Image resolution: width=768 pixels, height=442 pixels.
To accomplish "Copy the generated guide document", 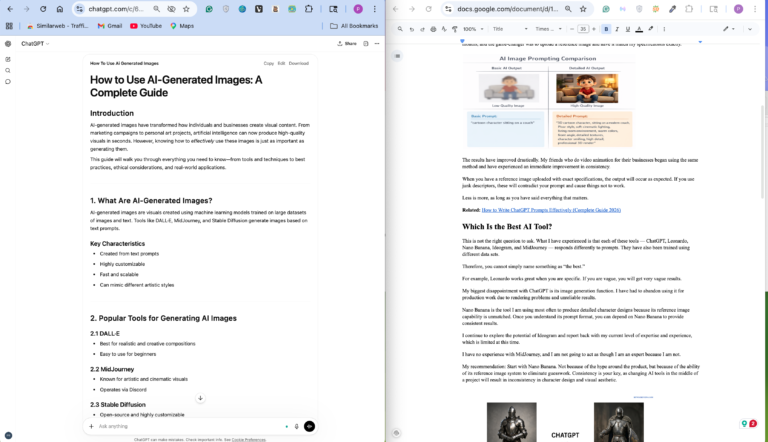I will click(x=268, y=63).
